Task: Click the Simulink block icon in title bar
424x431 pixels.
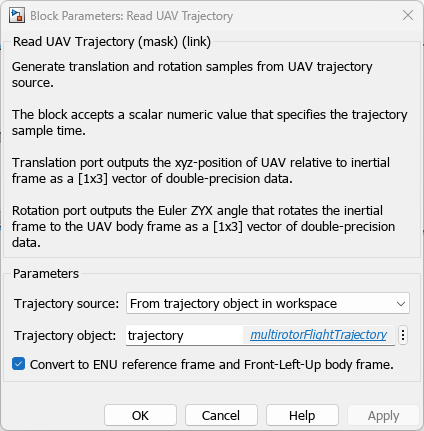Action: tap(17, 15)
